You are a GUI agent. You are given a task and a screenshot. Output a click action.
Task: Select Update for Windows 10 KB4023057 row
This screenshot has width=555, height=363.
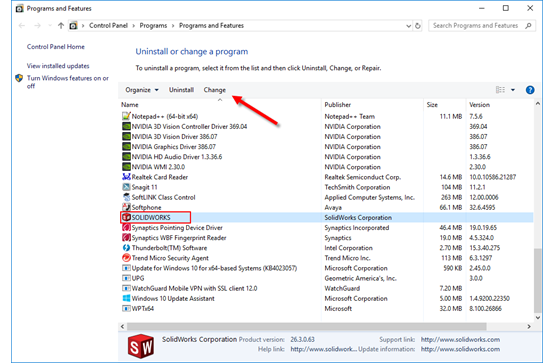pyautogui.click(x=327, y=268)
